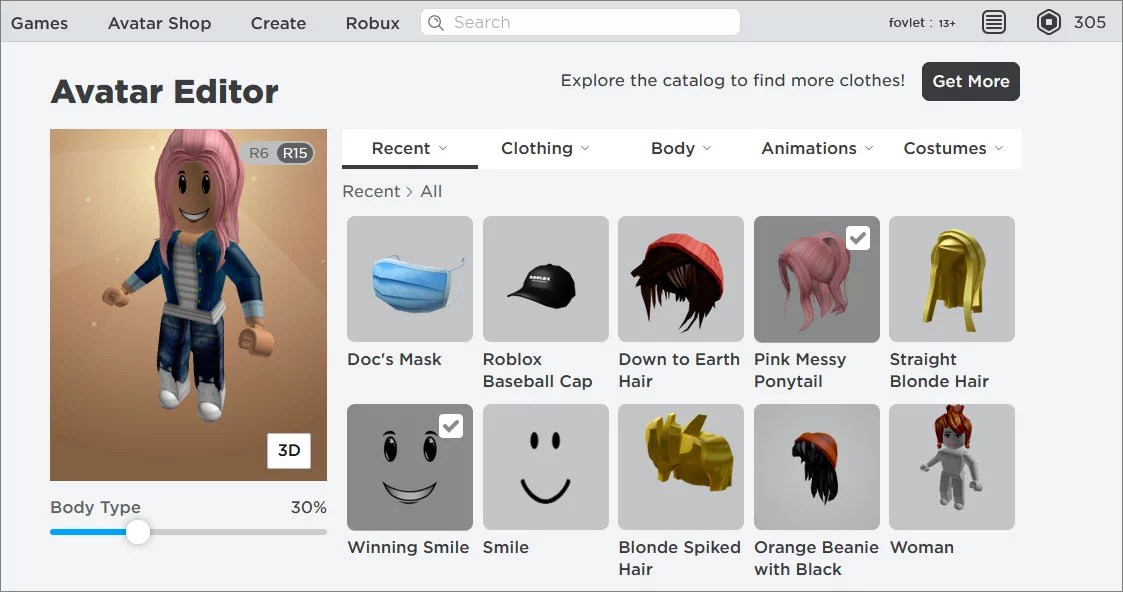The image size is (1123, 592).
Task: Switch the avatar to R6 mode
Action: coord(258,152)
